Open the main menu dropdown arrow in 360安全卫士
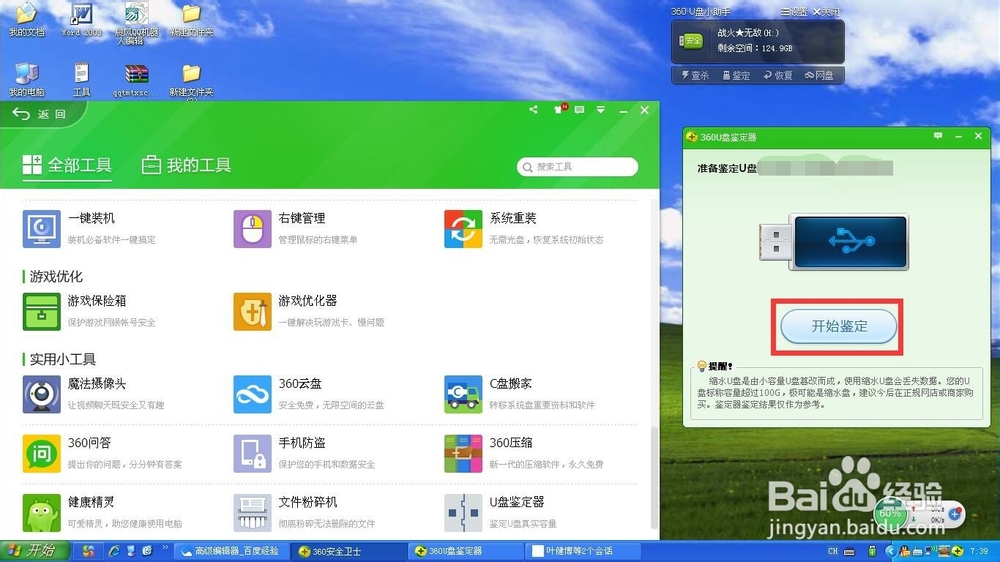1000x562 pixels. point(601,110)
